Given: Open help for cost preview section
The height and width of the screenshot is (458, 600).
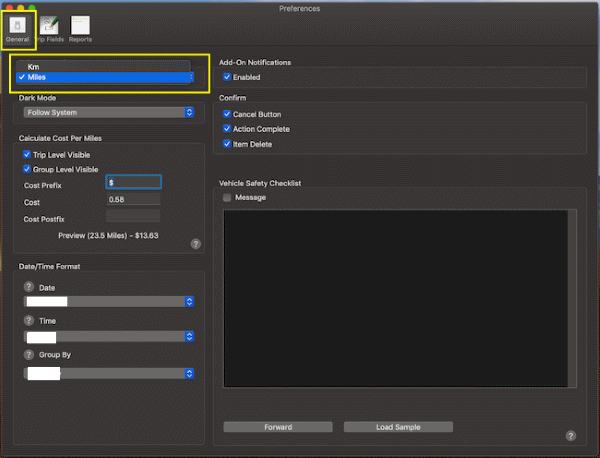Looking at the screenshot, I should pyautogui.click(x=196, y=243).
